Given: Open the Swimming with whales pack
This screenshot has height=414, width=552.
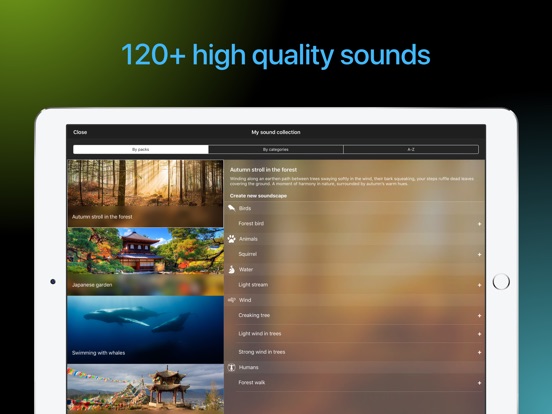Looking at the screenshot, I should click(145, 330).
